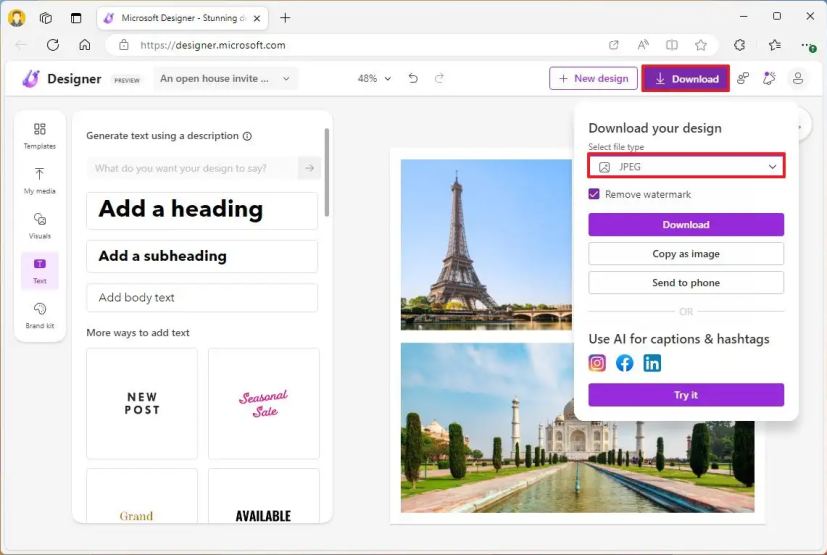Screen dimensions: 827x555
Task: Click the Designer logo
Action: coord(31,79)
